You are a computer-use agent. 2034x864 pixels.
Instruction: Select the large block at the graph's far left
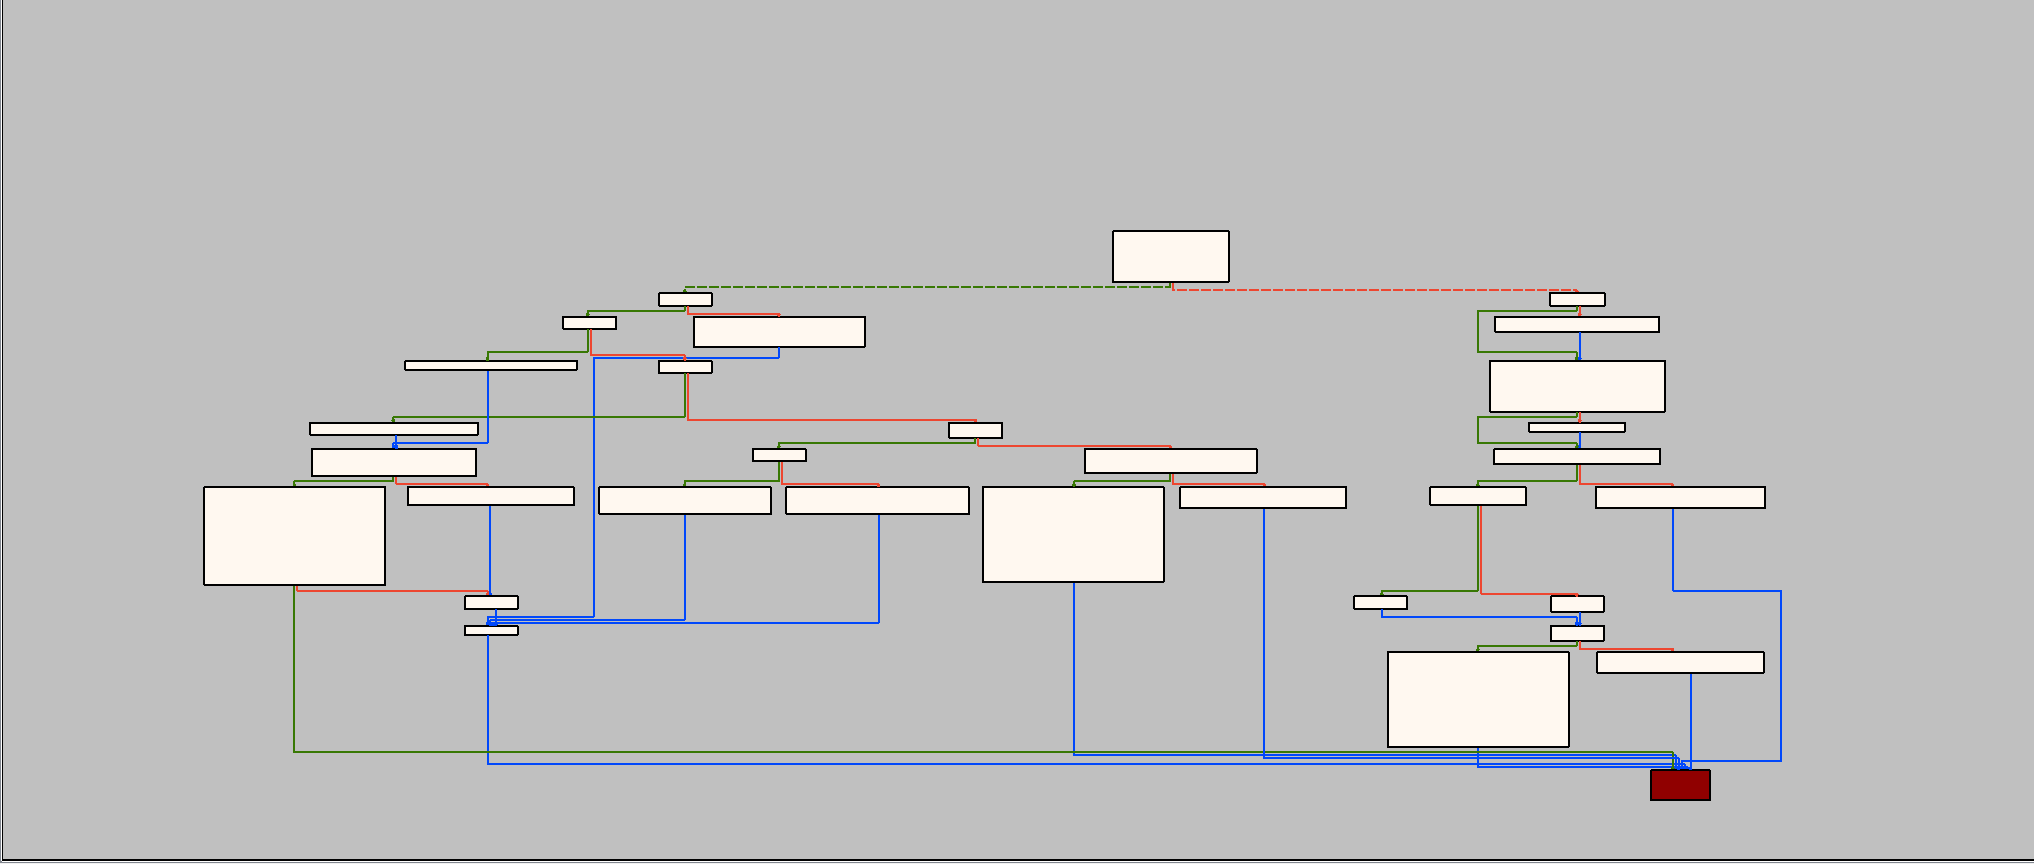pyautogui.click(x=294, y=536)
